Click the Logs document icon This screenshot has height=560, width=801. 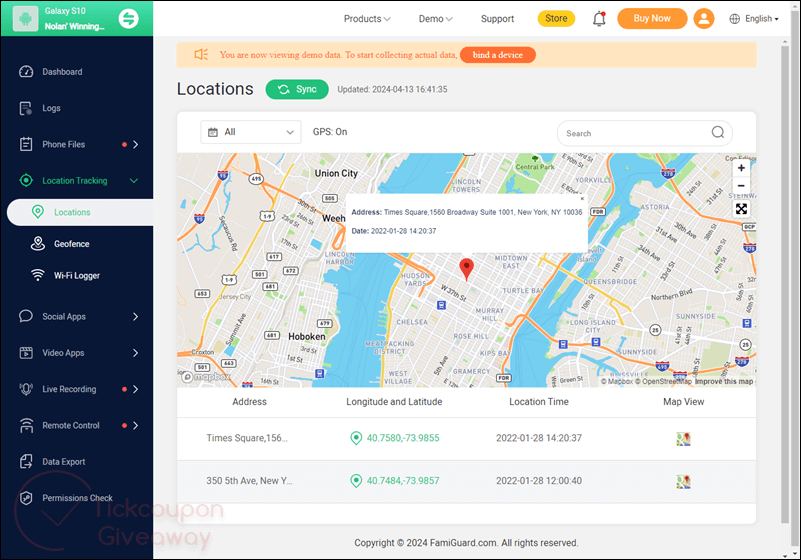(x=26, y=108)
